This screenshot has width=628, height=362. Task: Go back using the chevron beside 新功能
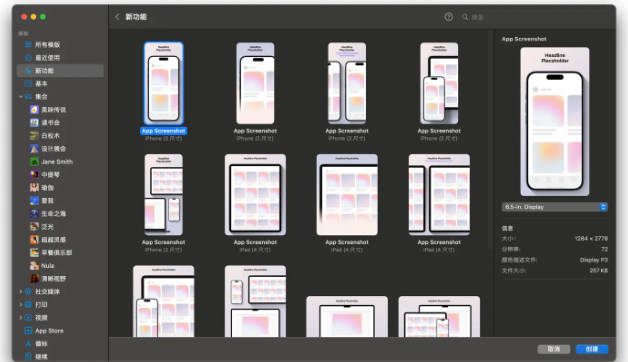pos(117,17)
